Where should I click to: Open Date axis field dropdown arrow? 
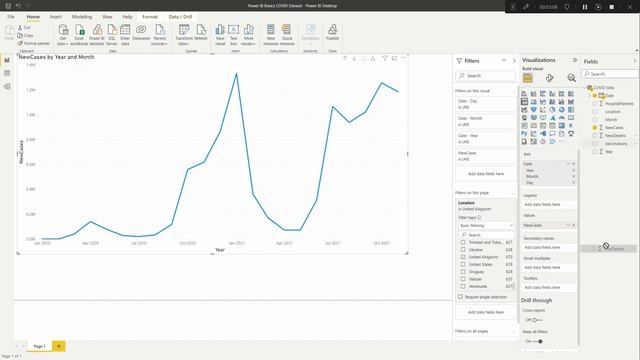tap(568, 164)
